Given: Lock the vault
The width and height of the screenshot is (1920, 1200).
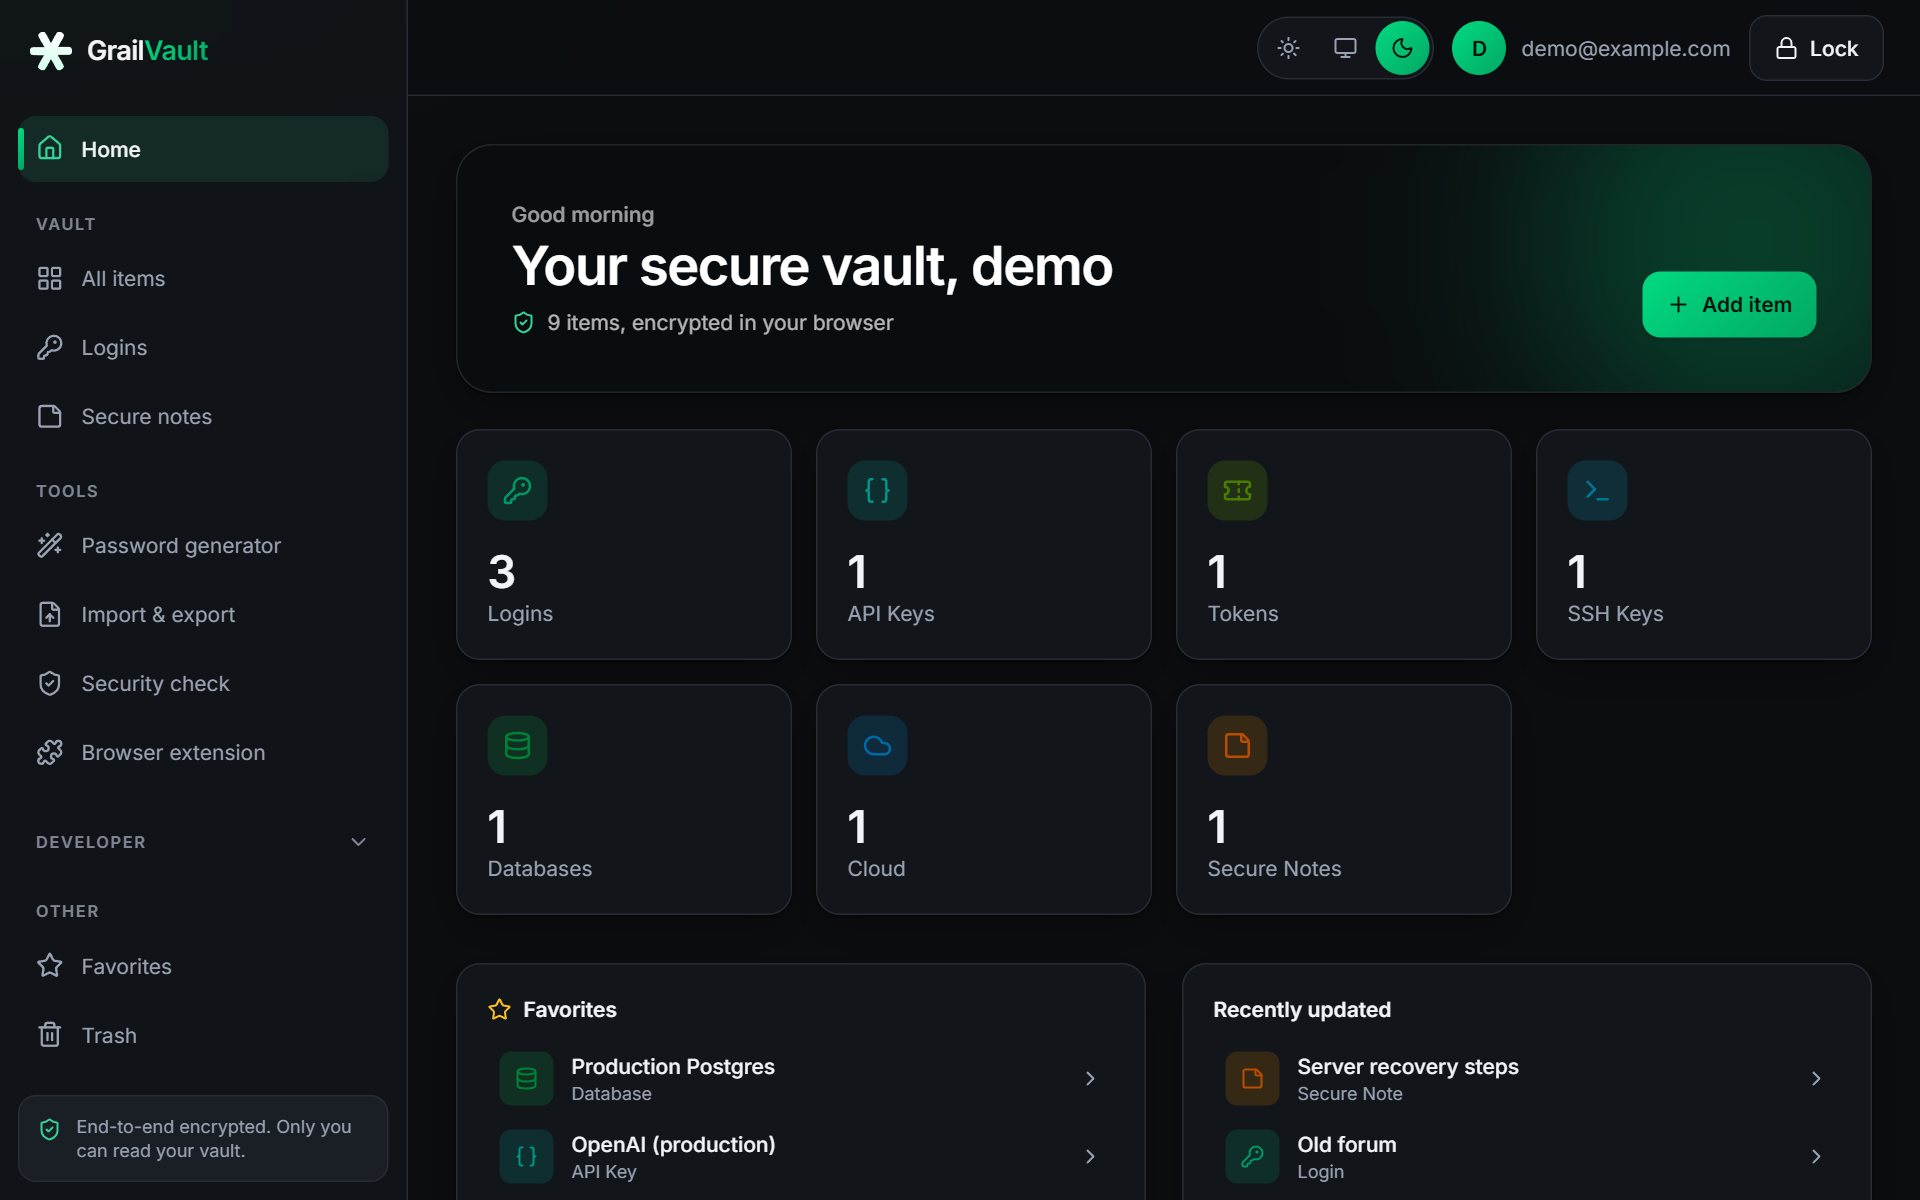Looking at the screenshot, I should (1816, 48).
